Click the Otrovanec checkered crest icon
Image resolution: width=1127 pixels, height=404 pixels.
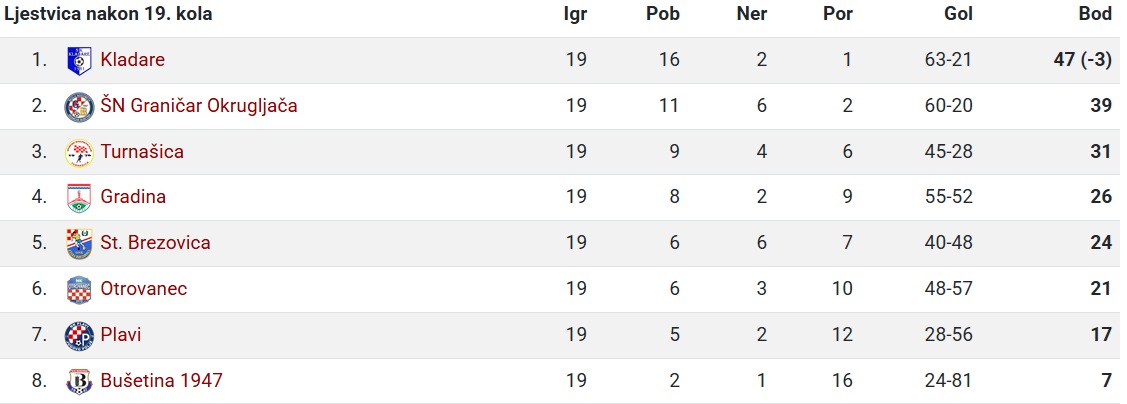point(79,290)
